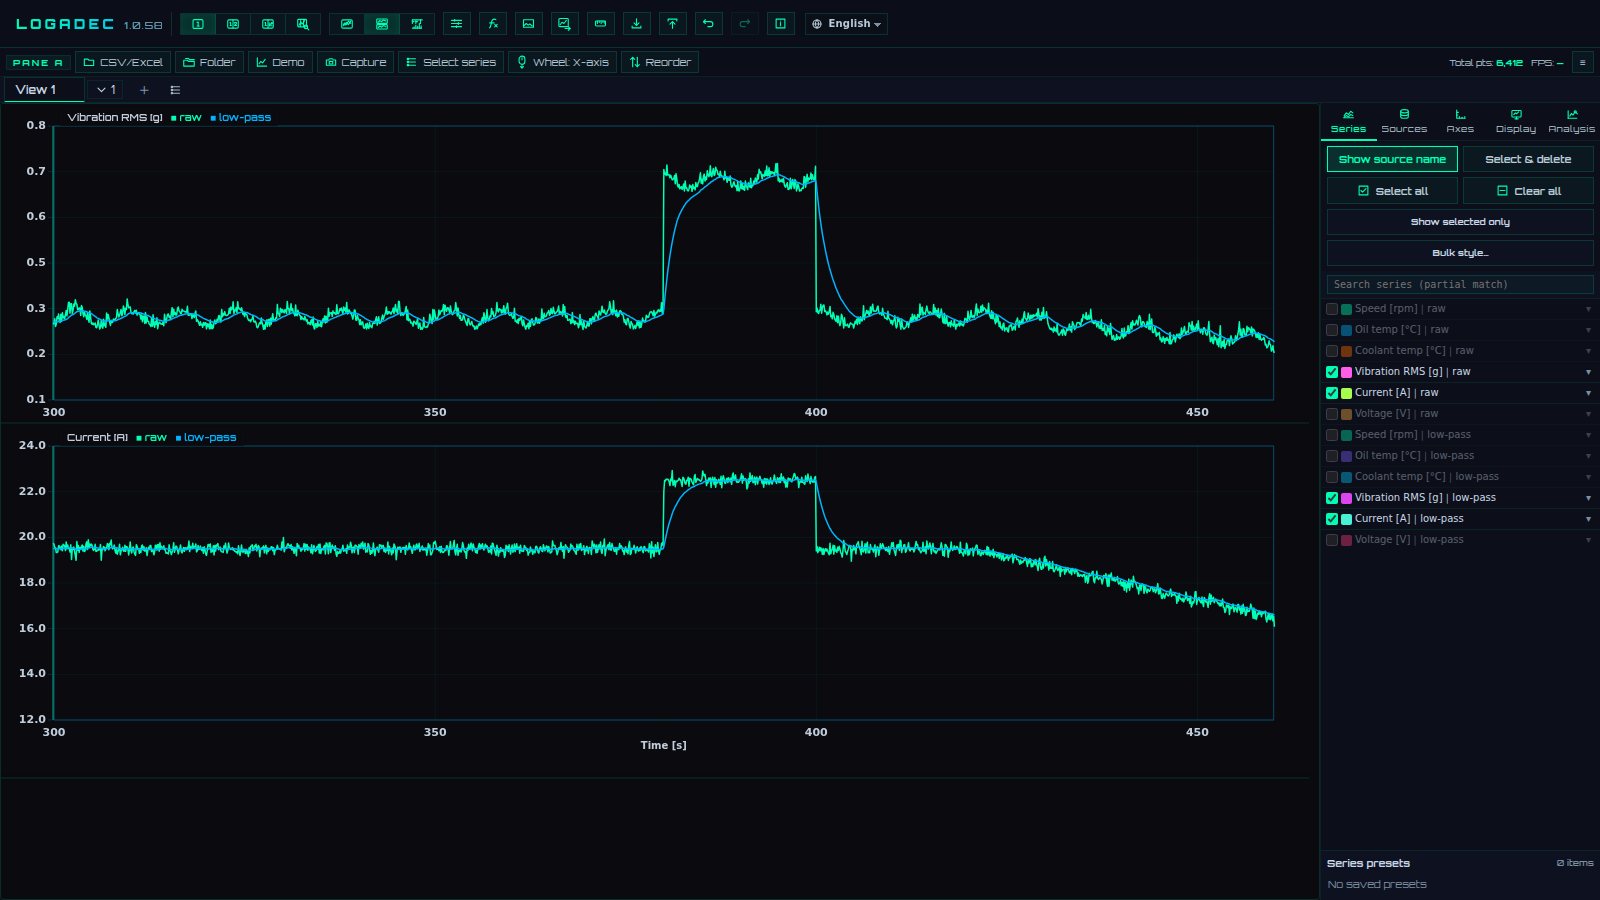Click the undo arrow icon
This screenshot has width=1600, height=900.
coord(708,24)
